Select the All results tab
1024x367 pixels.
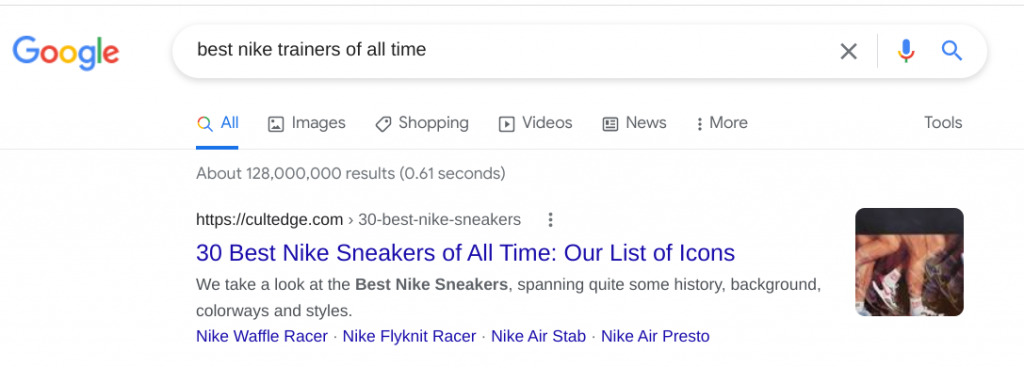[217, 123]
